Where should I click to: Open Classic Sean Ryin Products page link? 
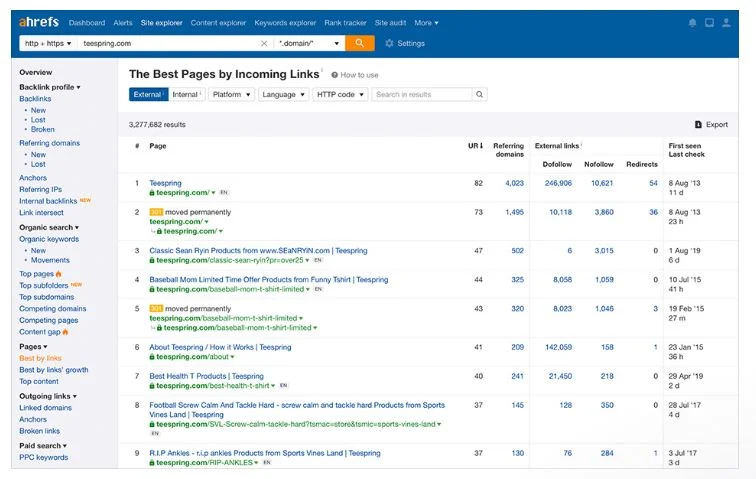click(x=258, y=251)
